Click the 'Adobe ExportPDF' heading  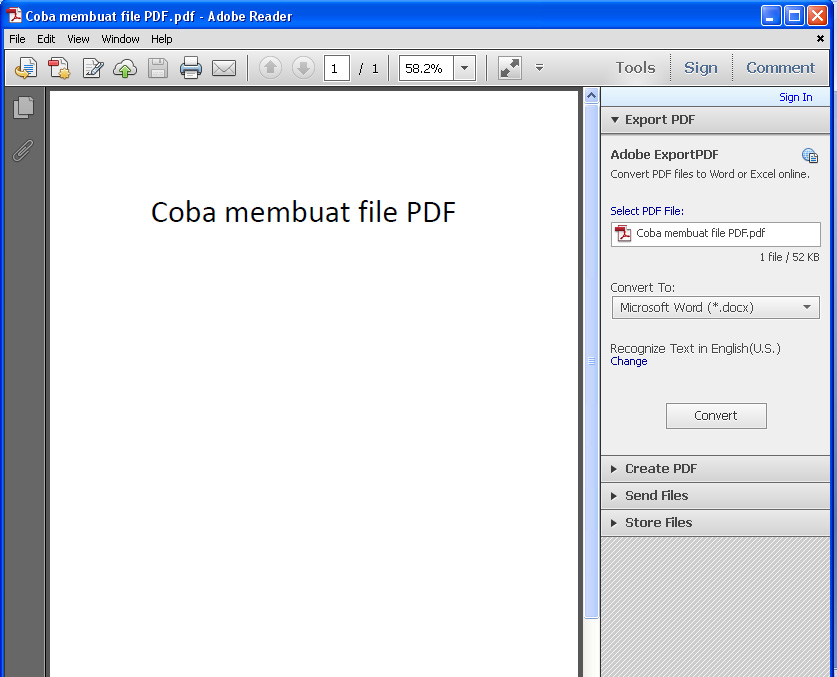point(665,155)
